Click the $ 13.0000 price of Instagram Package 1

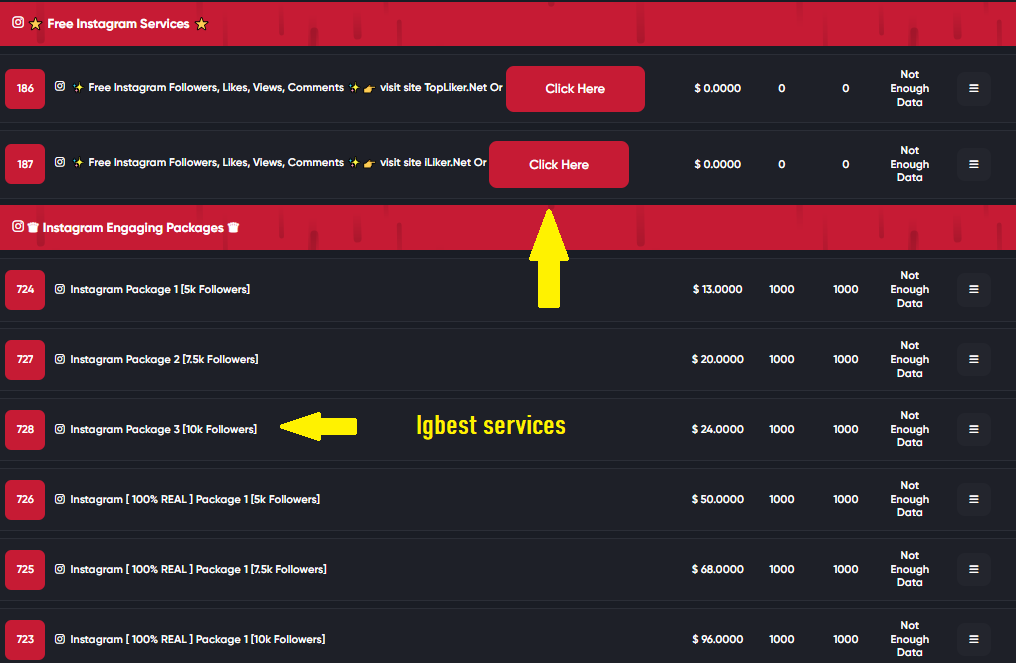pyautogui.click(x=717, y=289)
